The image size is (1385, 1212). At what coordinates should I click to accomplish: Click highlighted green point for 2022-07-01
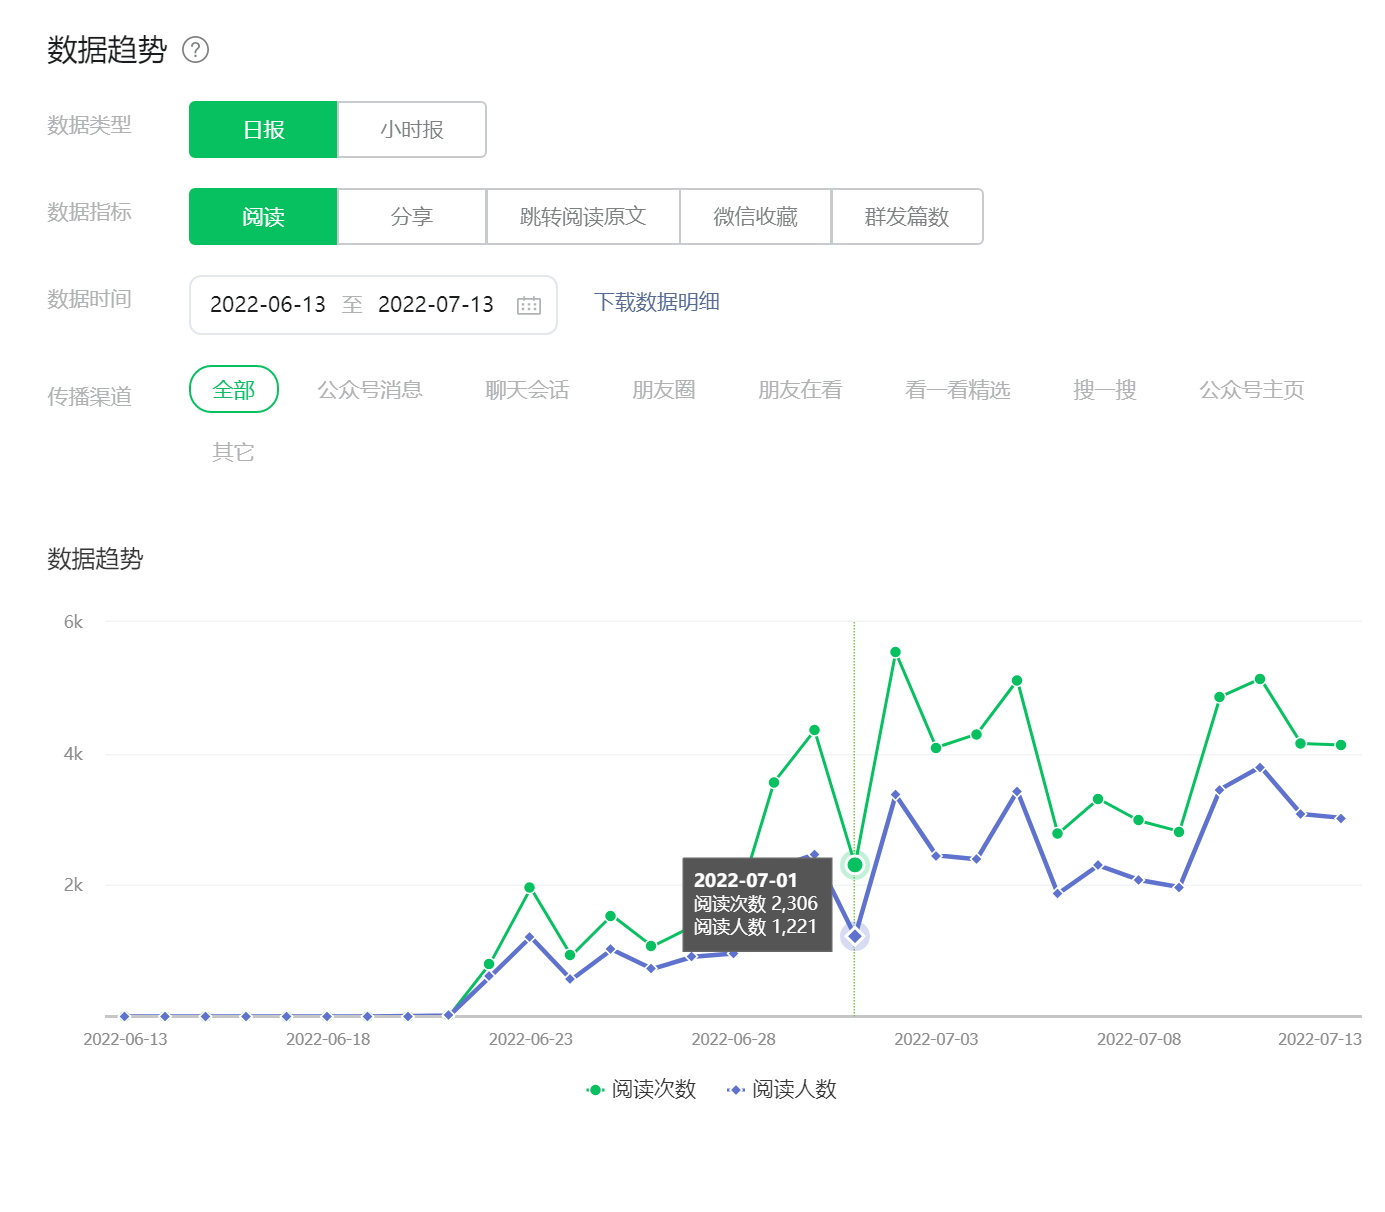pos(855,865)
